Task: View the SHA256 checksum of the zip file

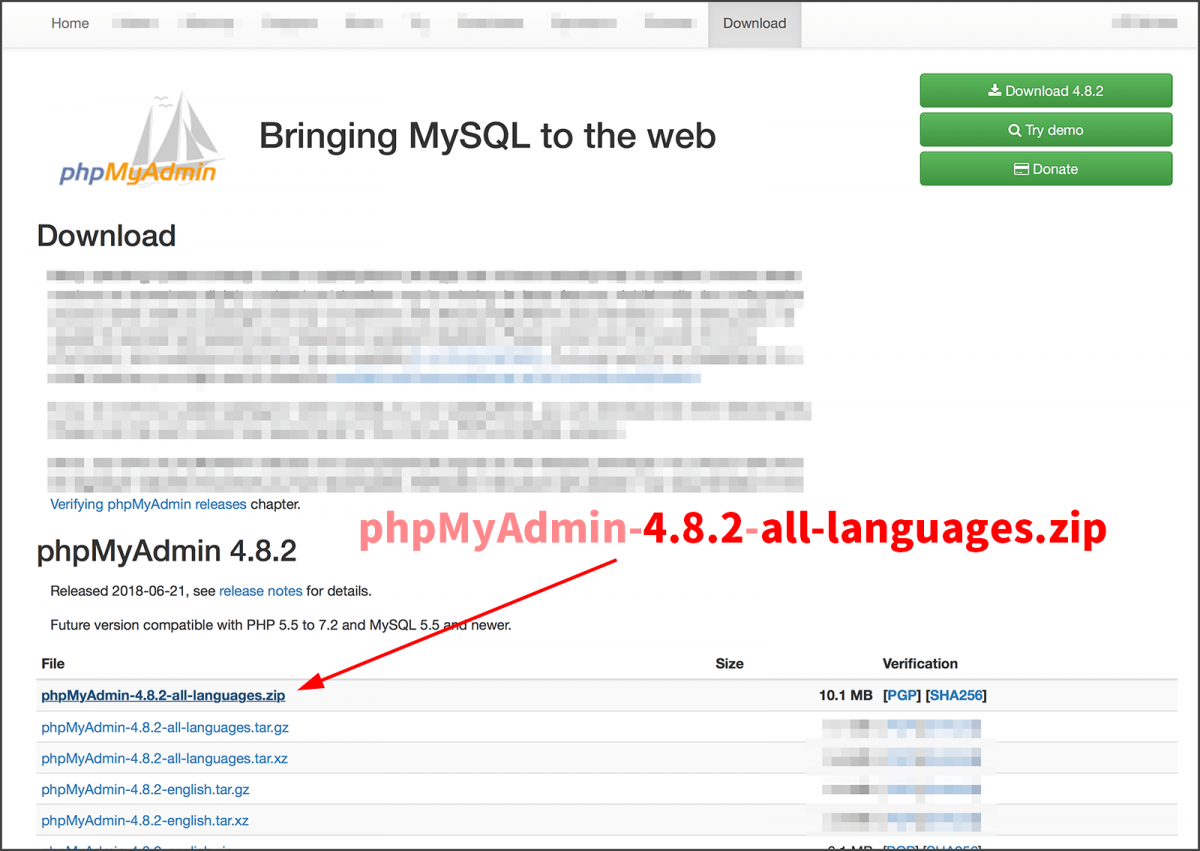Action: 957,695
